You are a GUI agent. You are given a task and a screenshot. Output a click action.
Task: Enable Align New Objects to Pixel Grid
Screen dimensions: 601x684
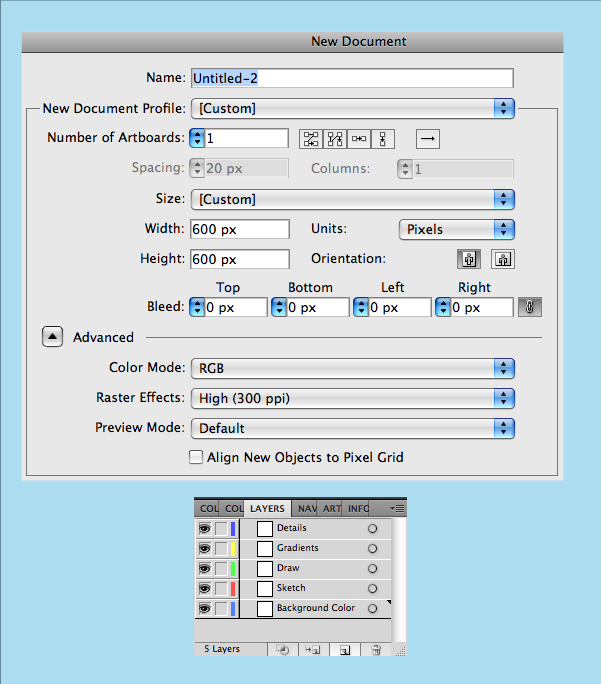[x=196, y=457]
